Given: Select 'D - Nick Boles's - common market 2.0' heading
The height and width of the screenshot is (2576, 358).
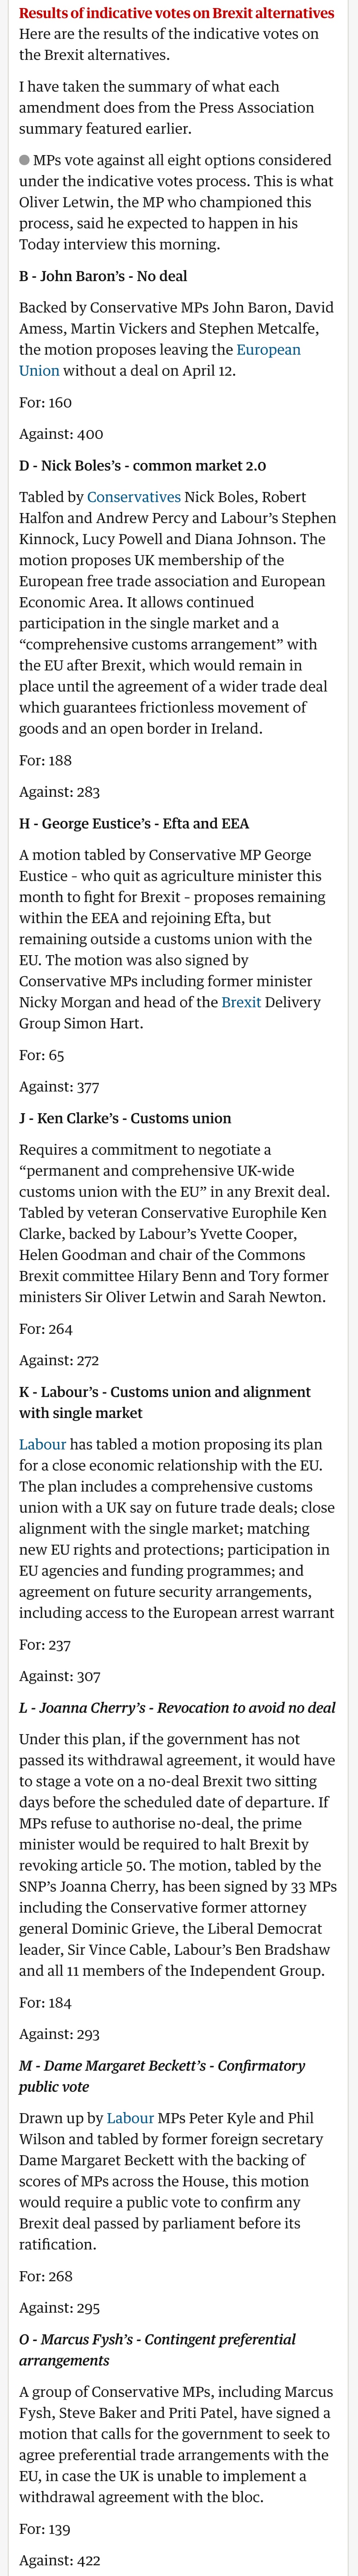Looking at the screenshot, I should click(143, 465).
